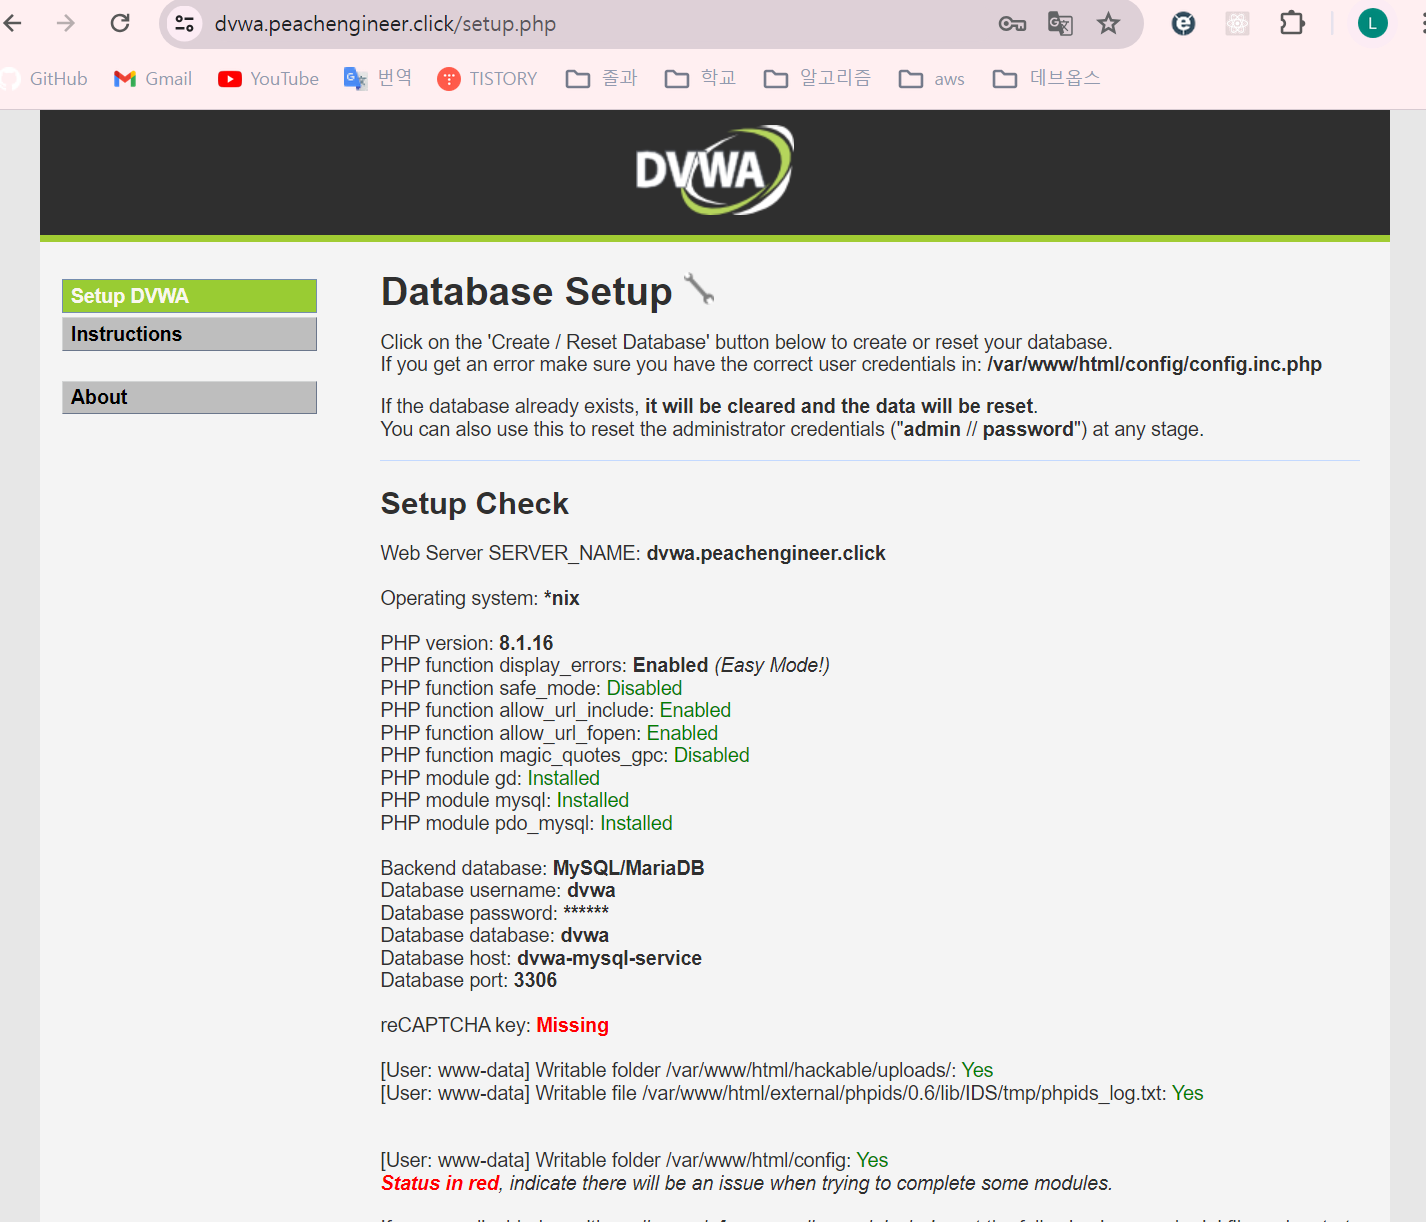
Task: Click database host 'dvwa-mysql-service' value
Action: [x=609, y=958]
